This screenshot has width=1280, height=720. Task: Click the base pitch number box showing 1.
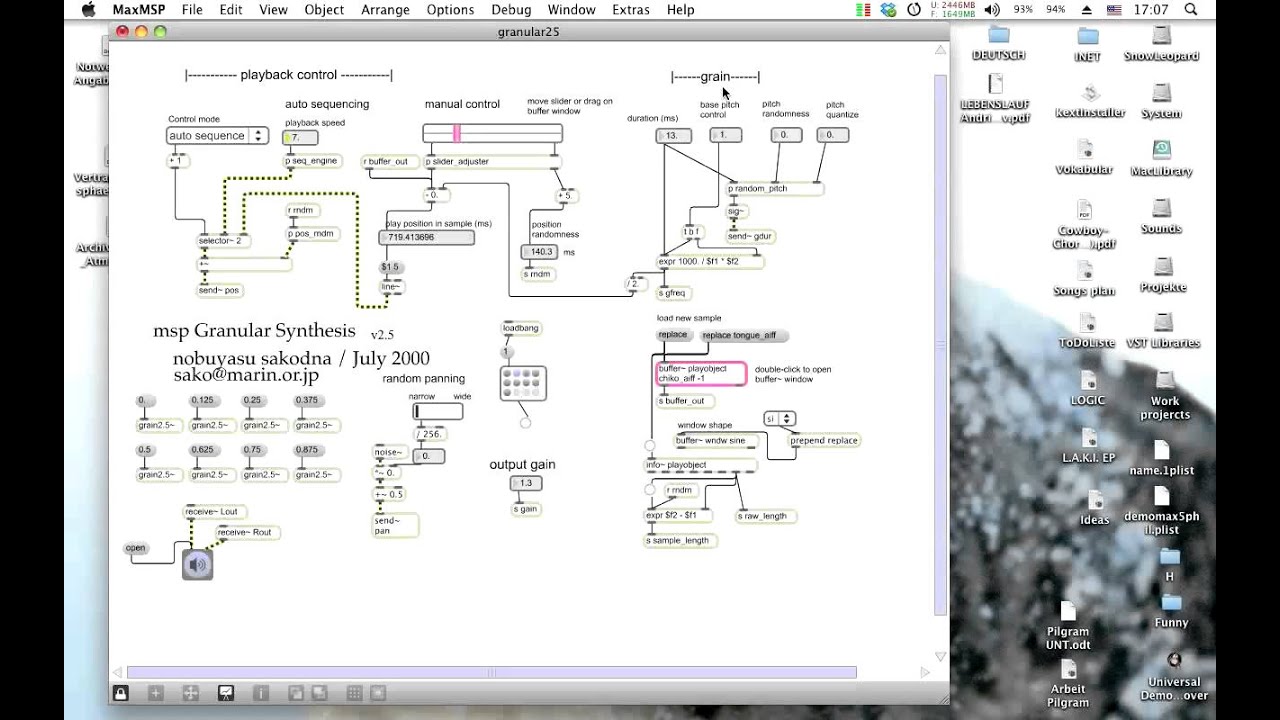726,135
